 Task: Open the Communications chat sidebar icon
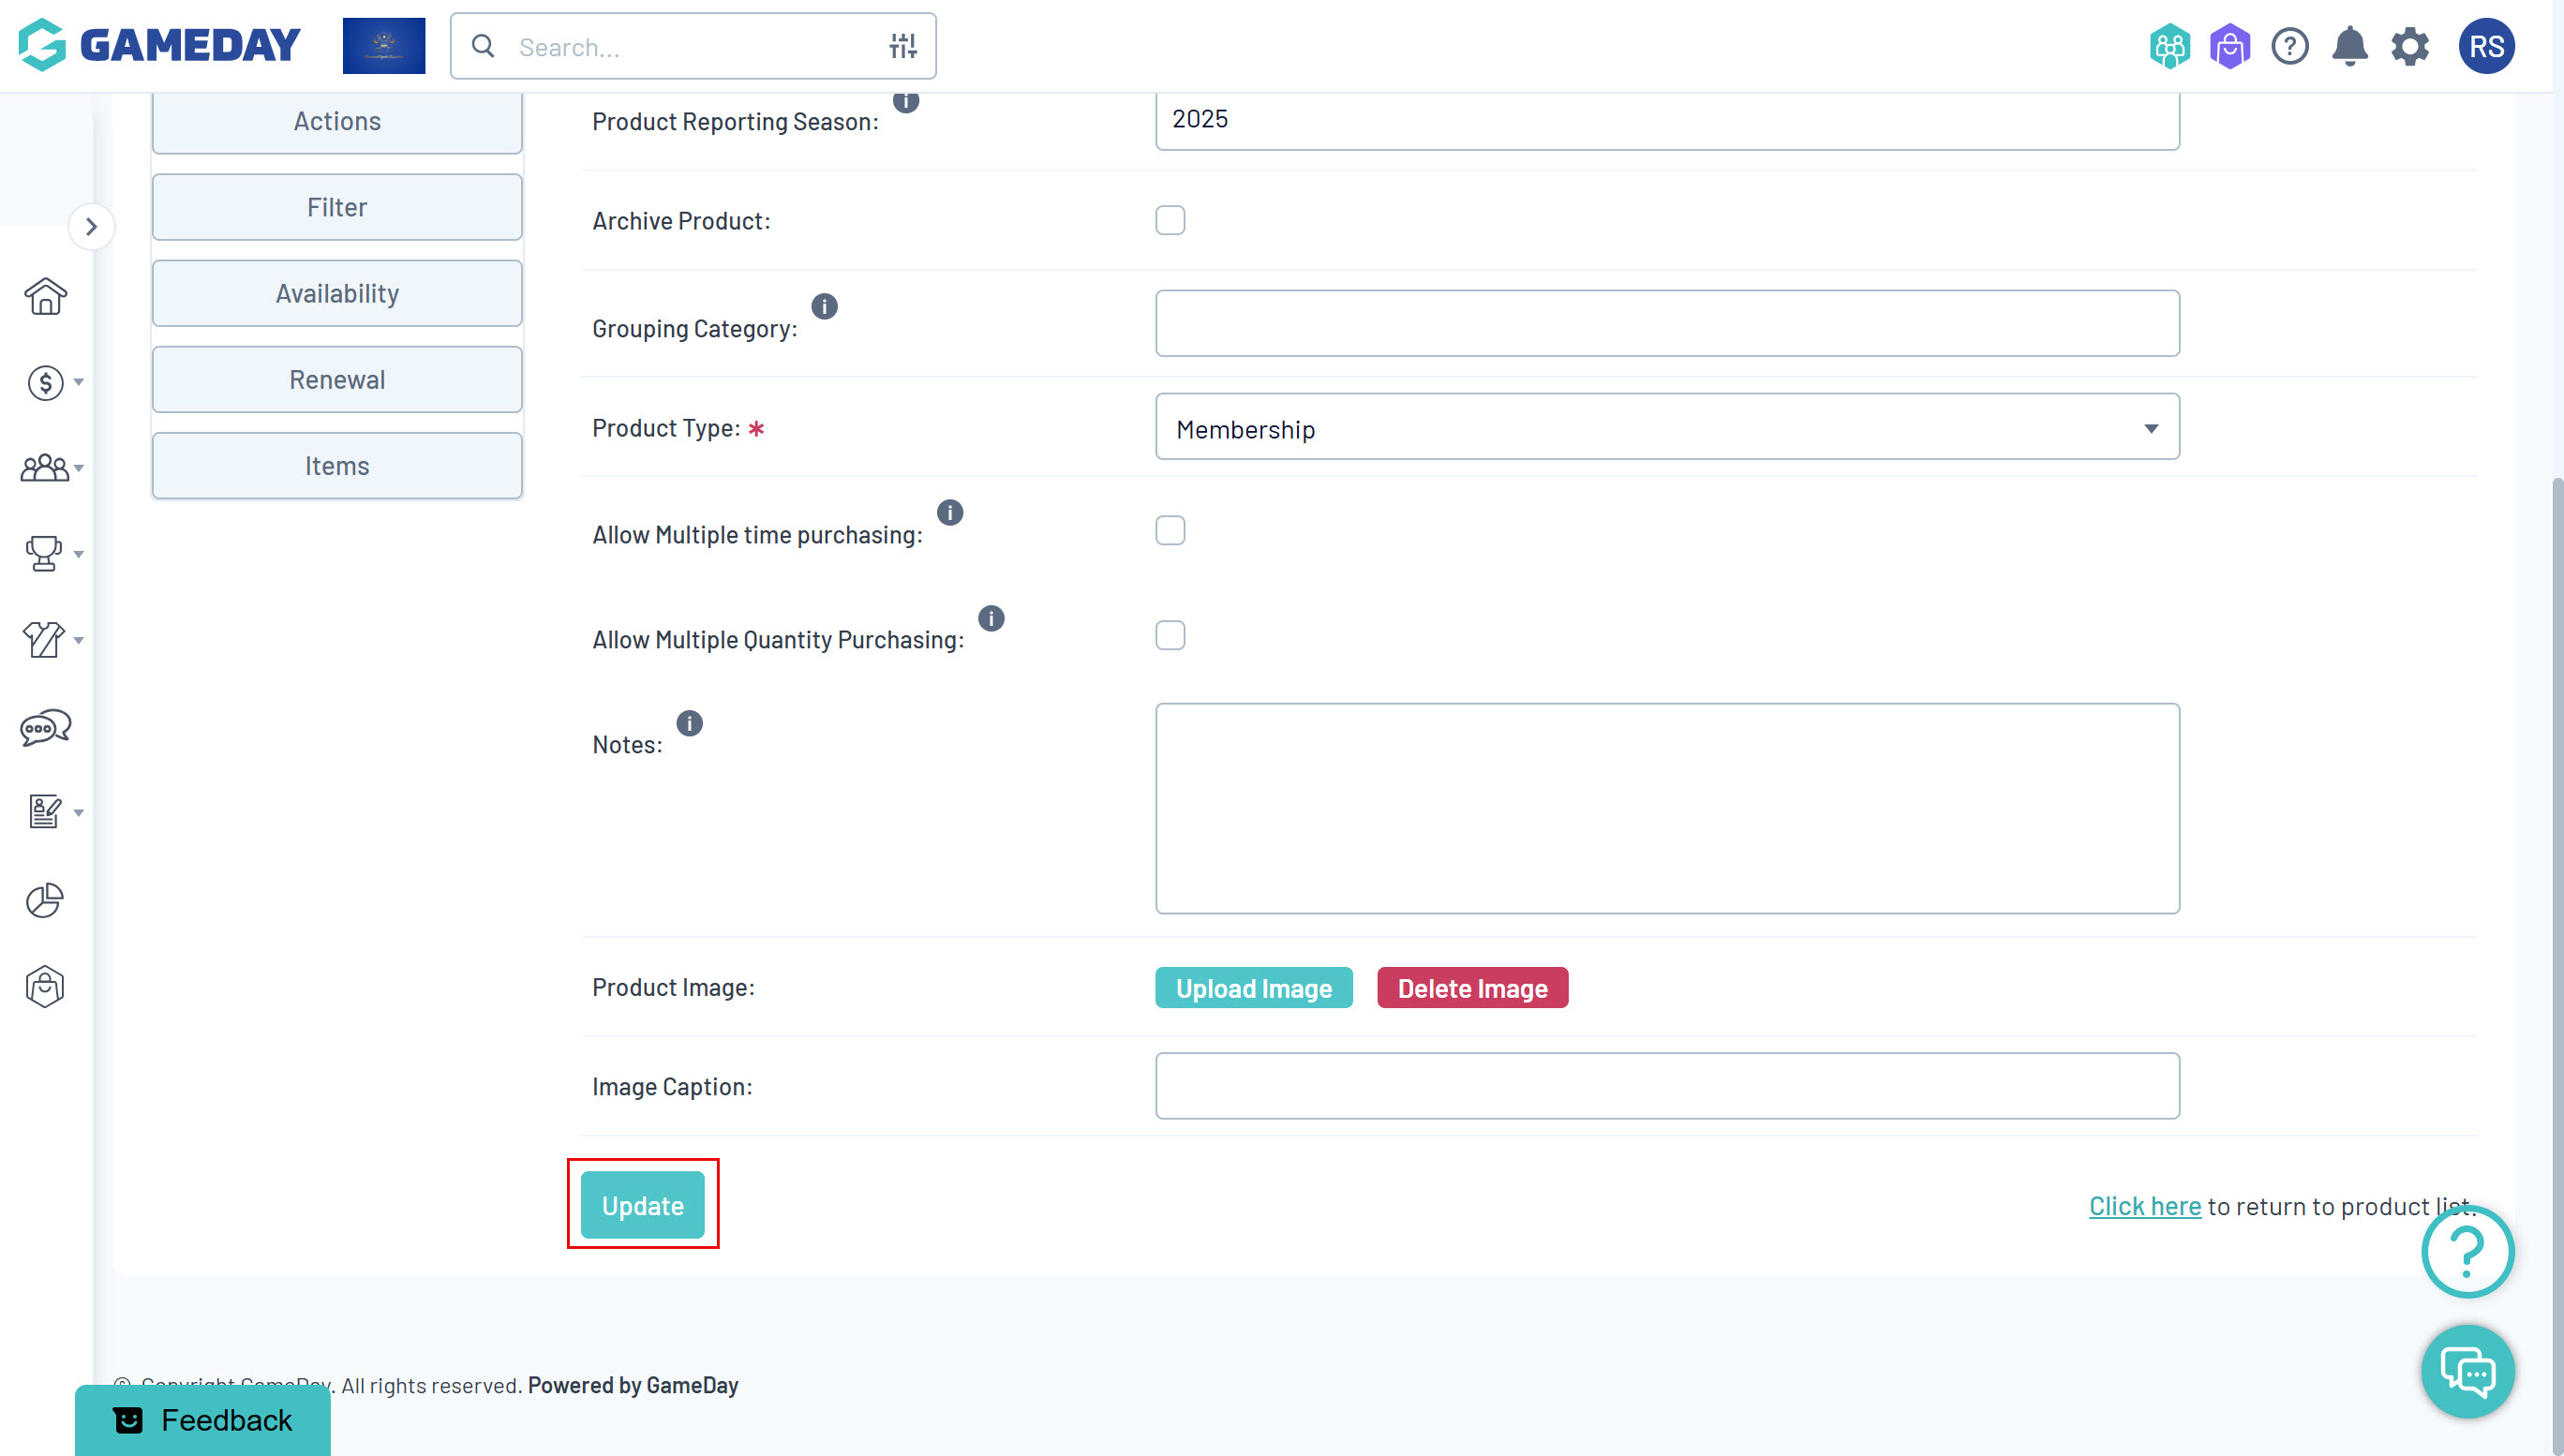coord(45,727)
